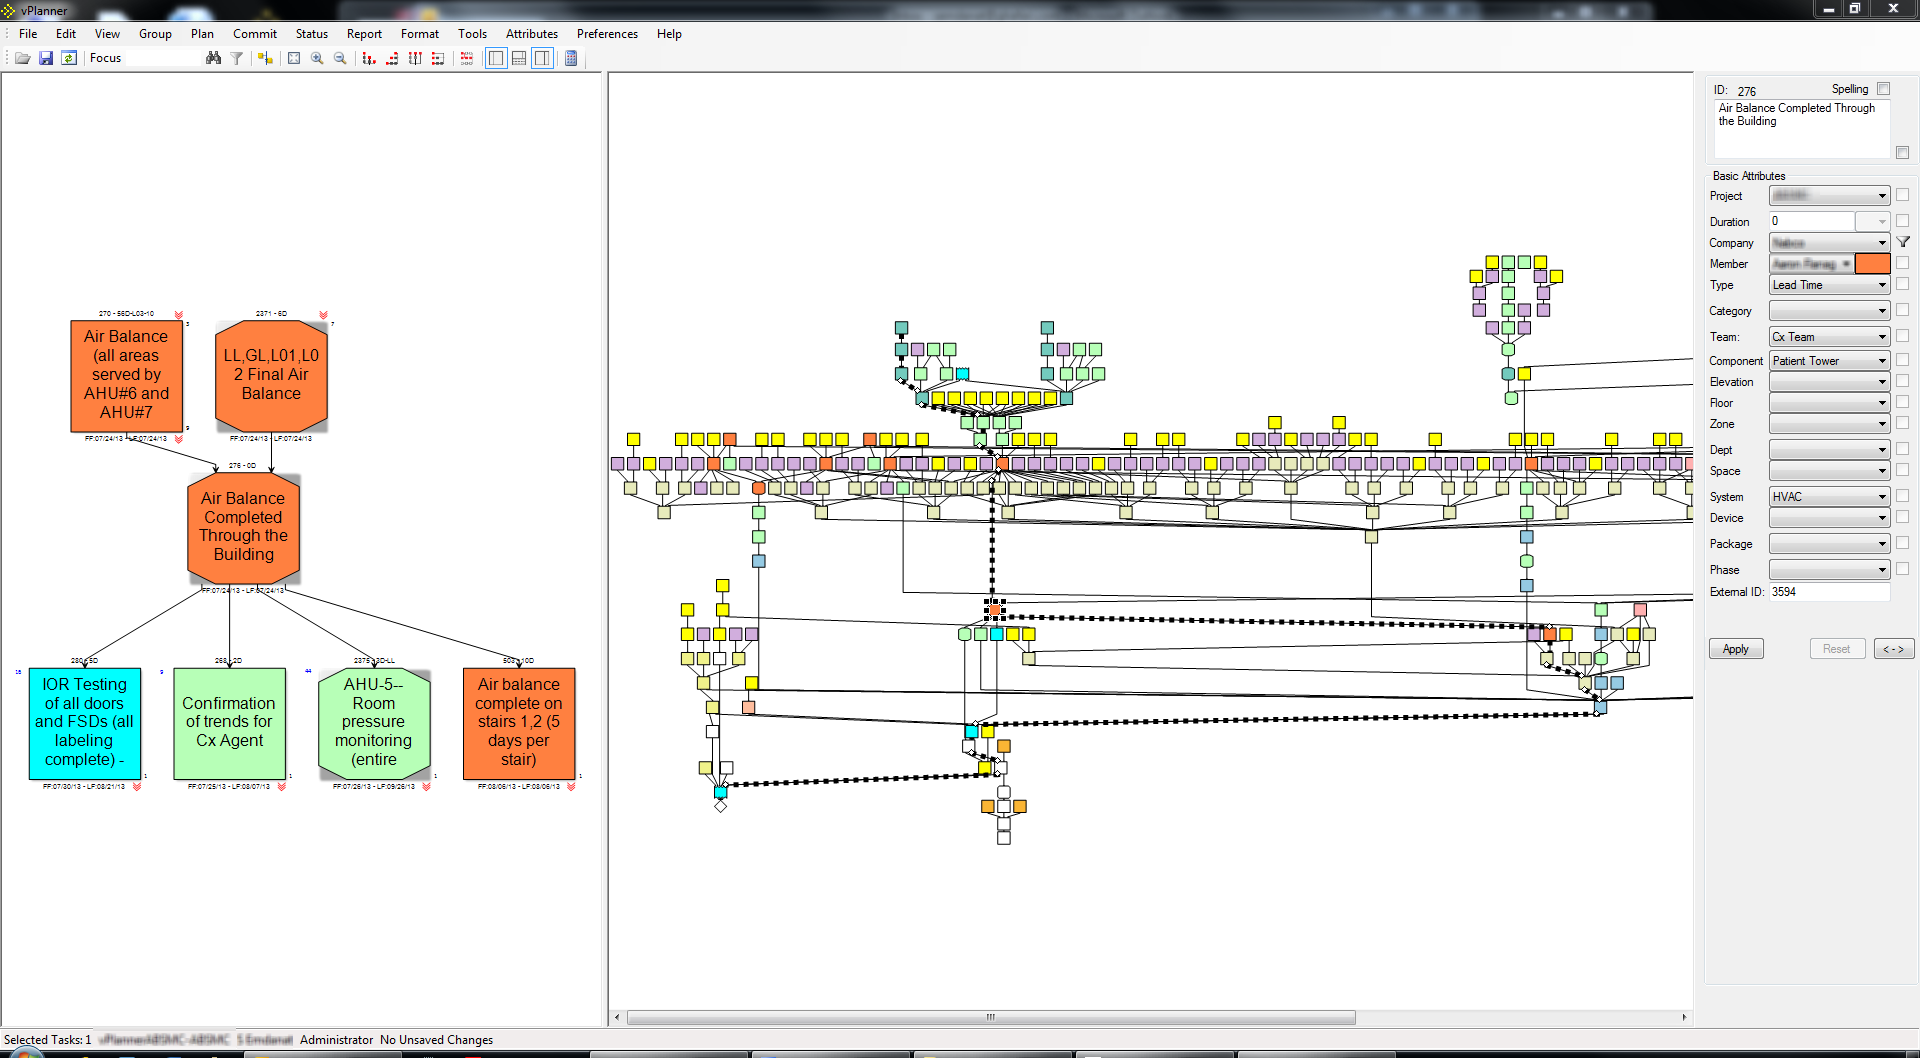
Task: Click the horizontal scrollbar thumb of network view
Action: pyautogui.click(x=991, y=1017)
